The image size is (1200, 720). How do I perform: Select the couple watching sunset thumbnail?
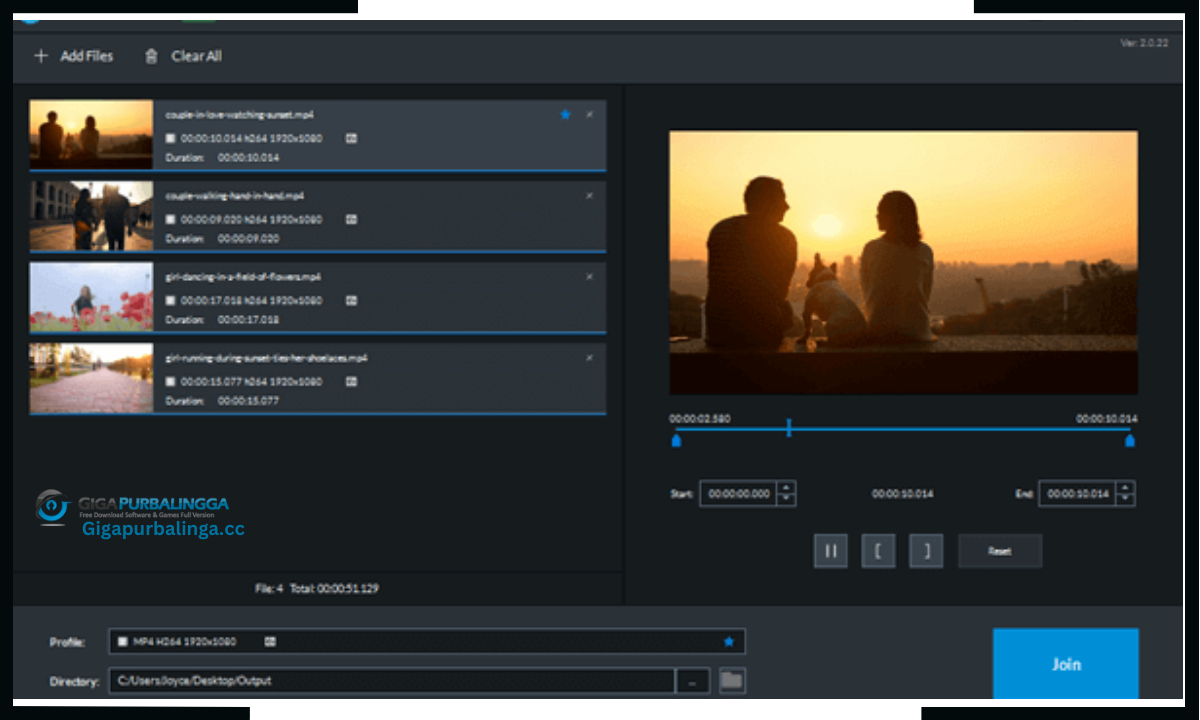pyautogui.click(x=91, y=134)
